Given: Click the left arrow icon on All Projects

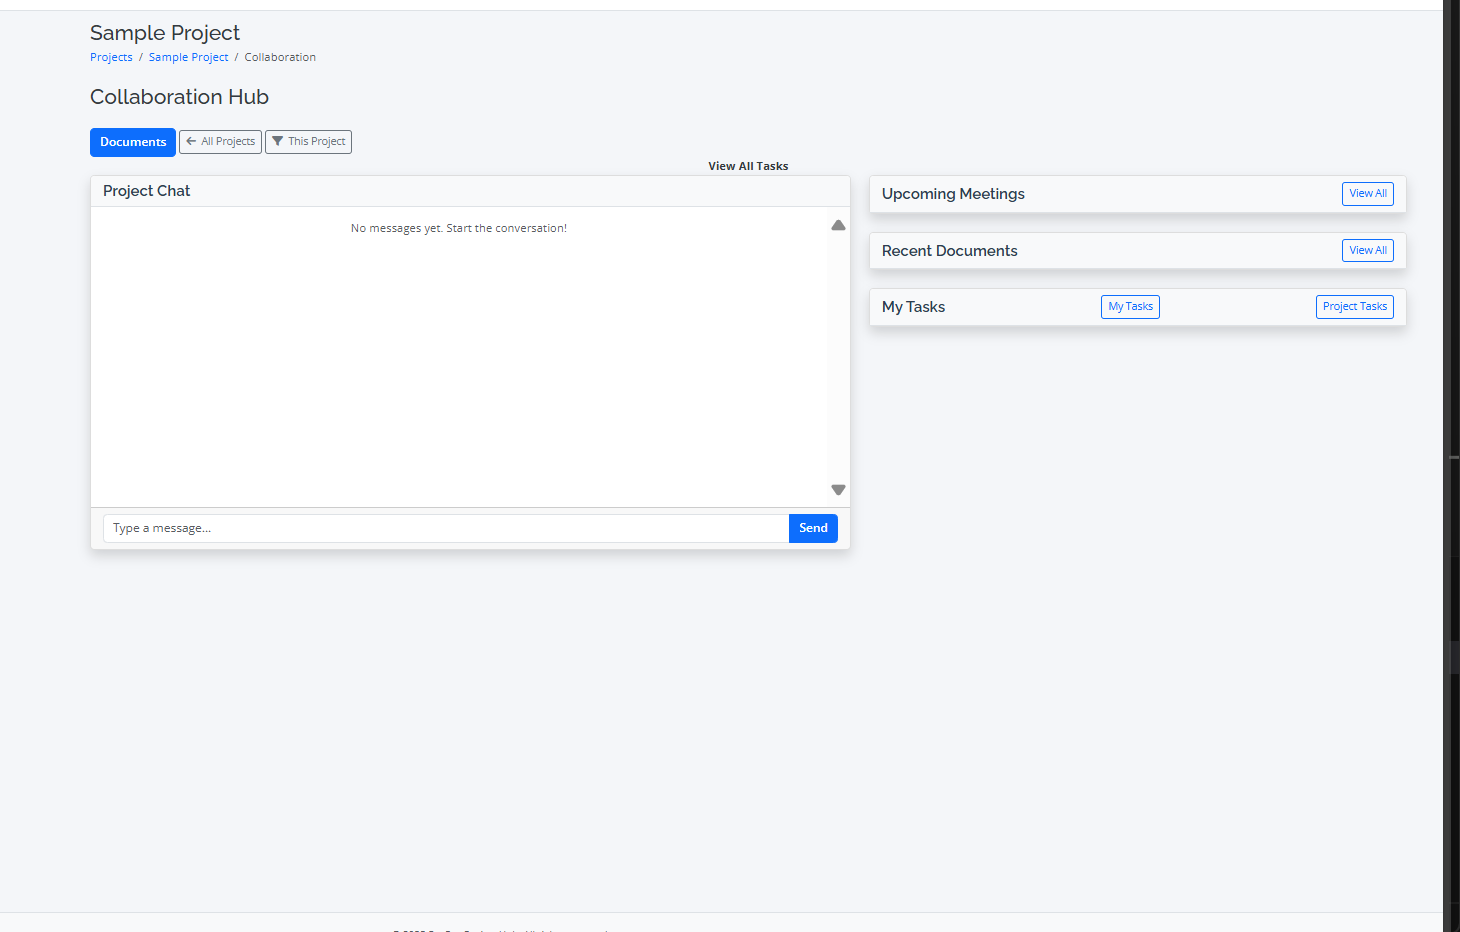Looking at the screenshot, I should (x=191, y=142).
